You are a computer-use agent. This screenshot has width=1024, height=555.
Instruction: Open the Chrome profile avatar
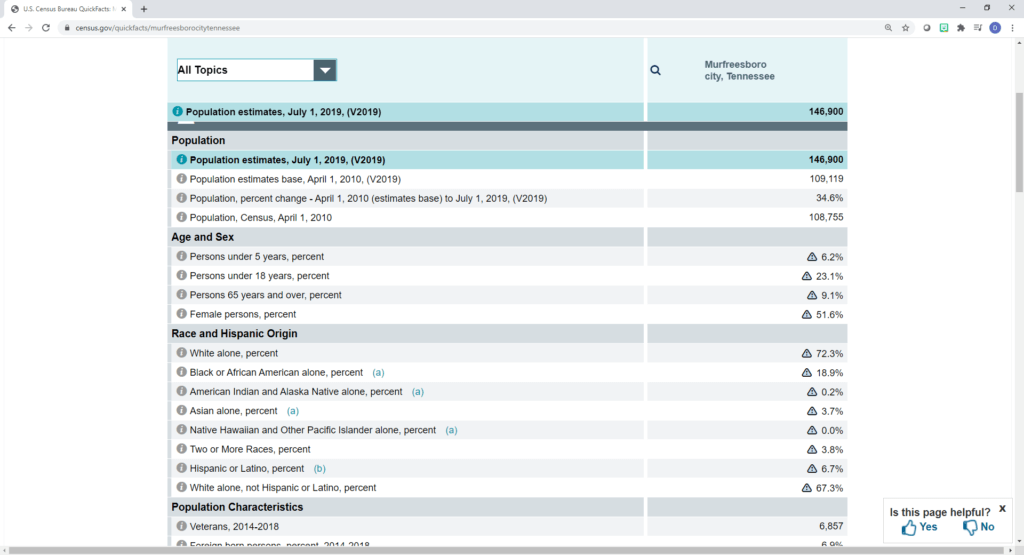(995, 28)
